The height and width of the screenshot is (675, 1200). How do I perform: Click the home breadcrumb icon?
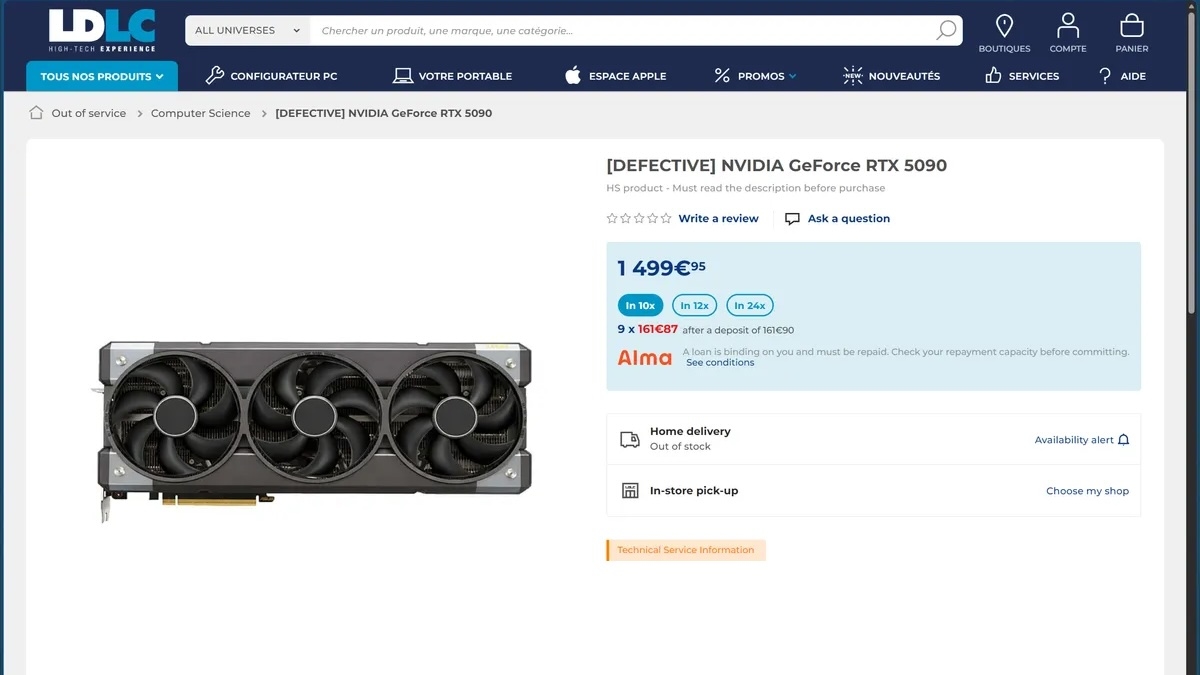36,113
